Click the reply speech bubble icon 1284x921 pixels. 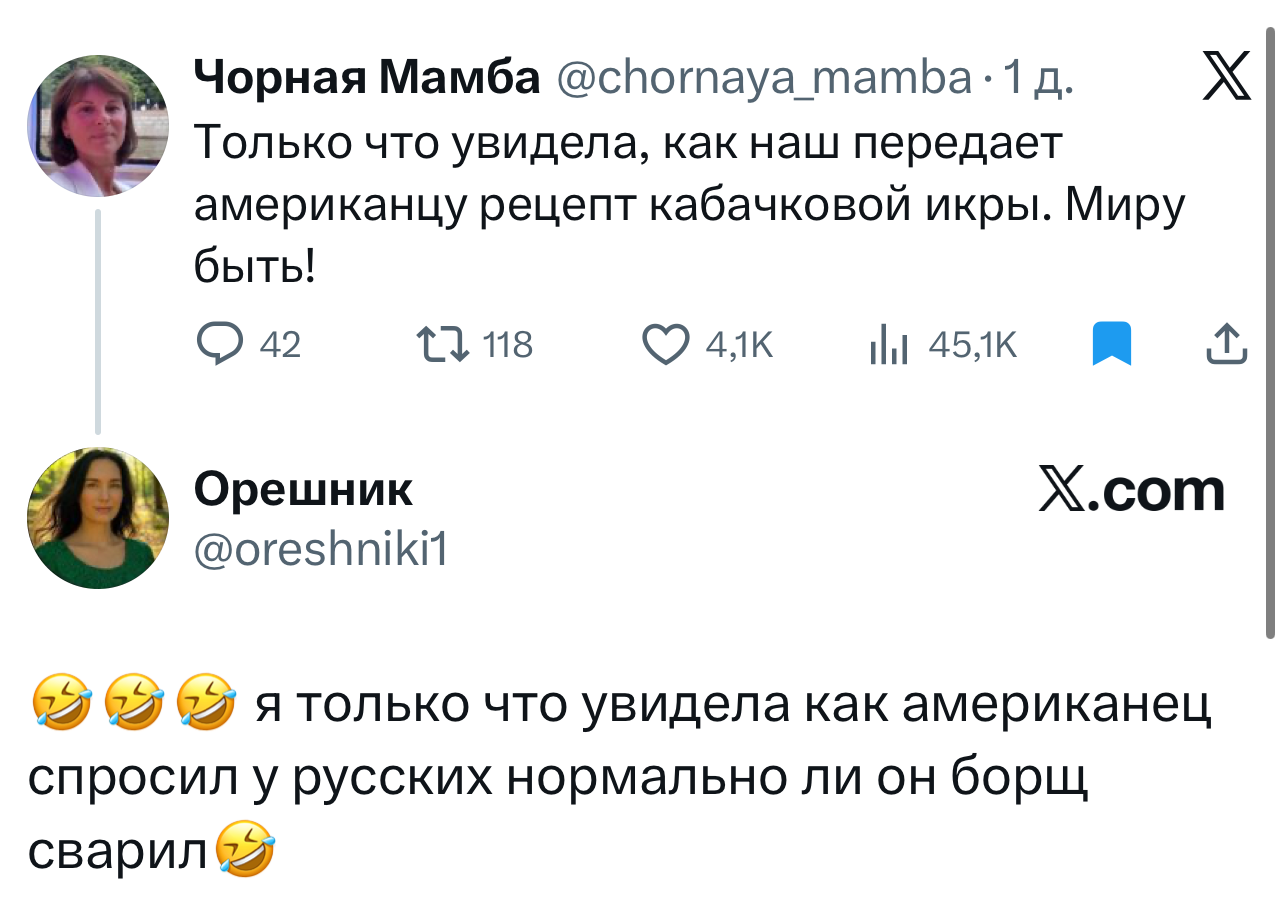tap(219, 345)
